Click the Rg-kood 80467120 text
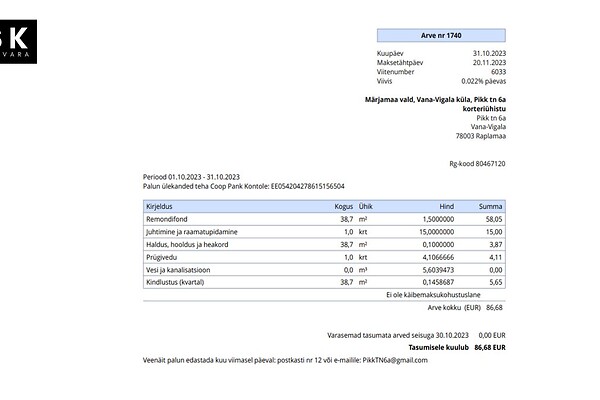 [477, 163]
